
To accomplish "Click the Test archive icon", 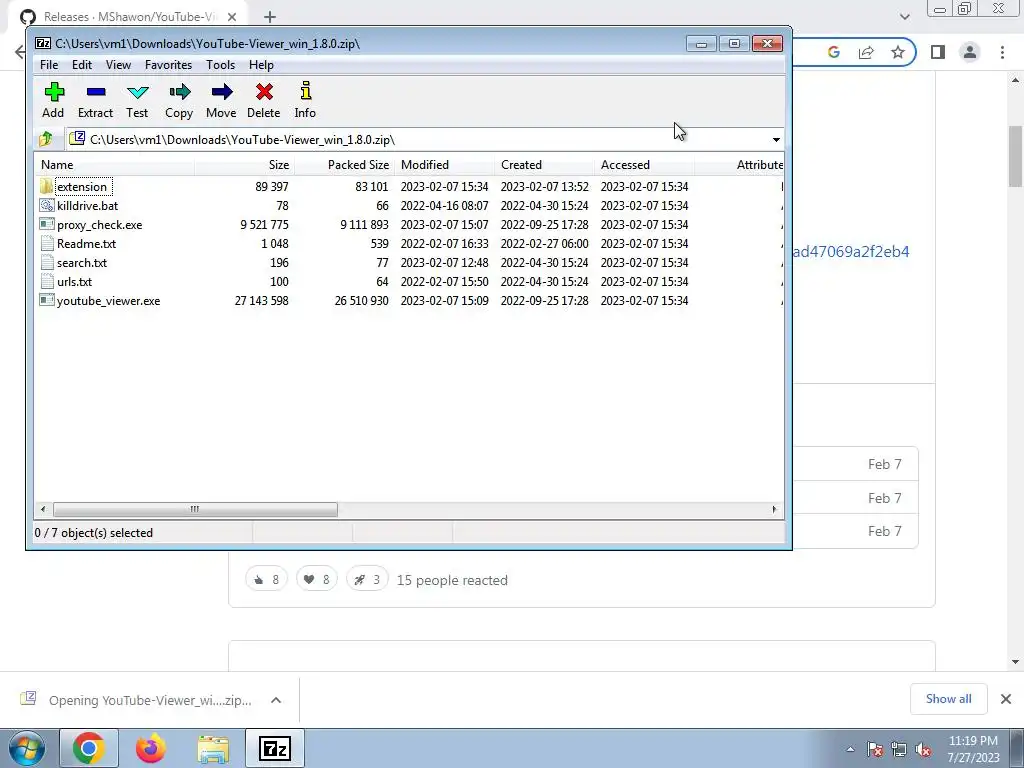I will click(x=137, y=92).
